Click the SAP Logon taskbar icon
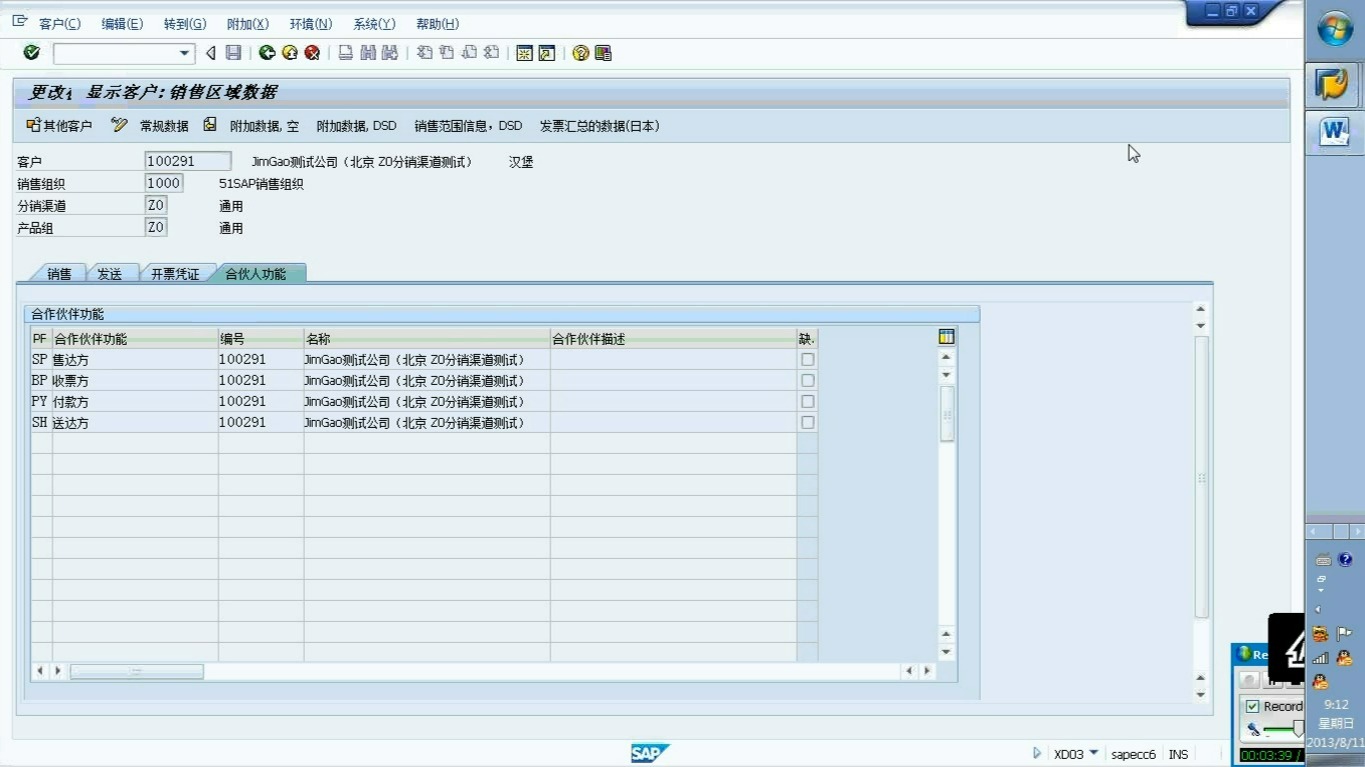Image resolution: width=1365 pixels, height=767 pixels. tap(1334, 84)
